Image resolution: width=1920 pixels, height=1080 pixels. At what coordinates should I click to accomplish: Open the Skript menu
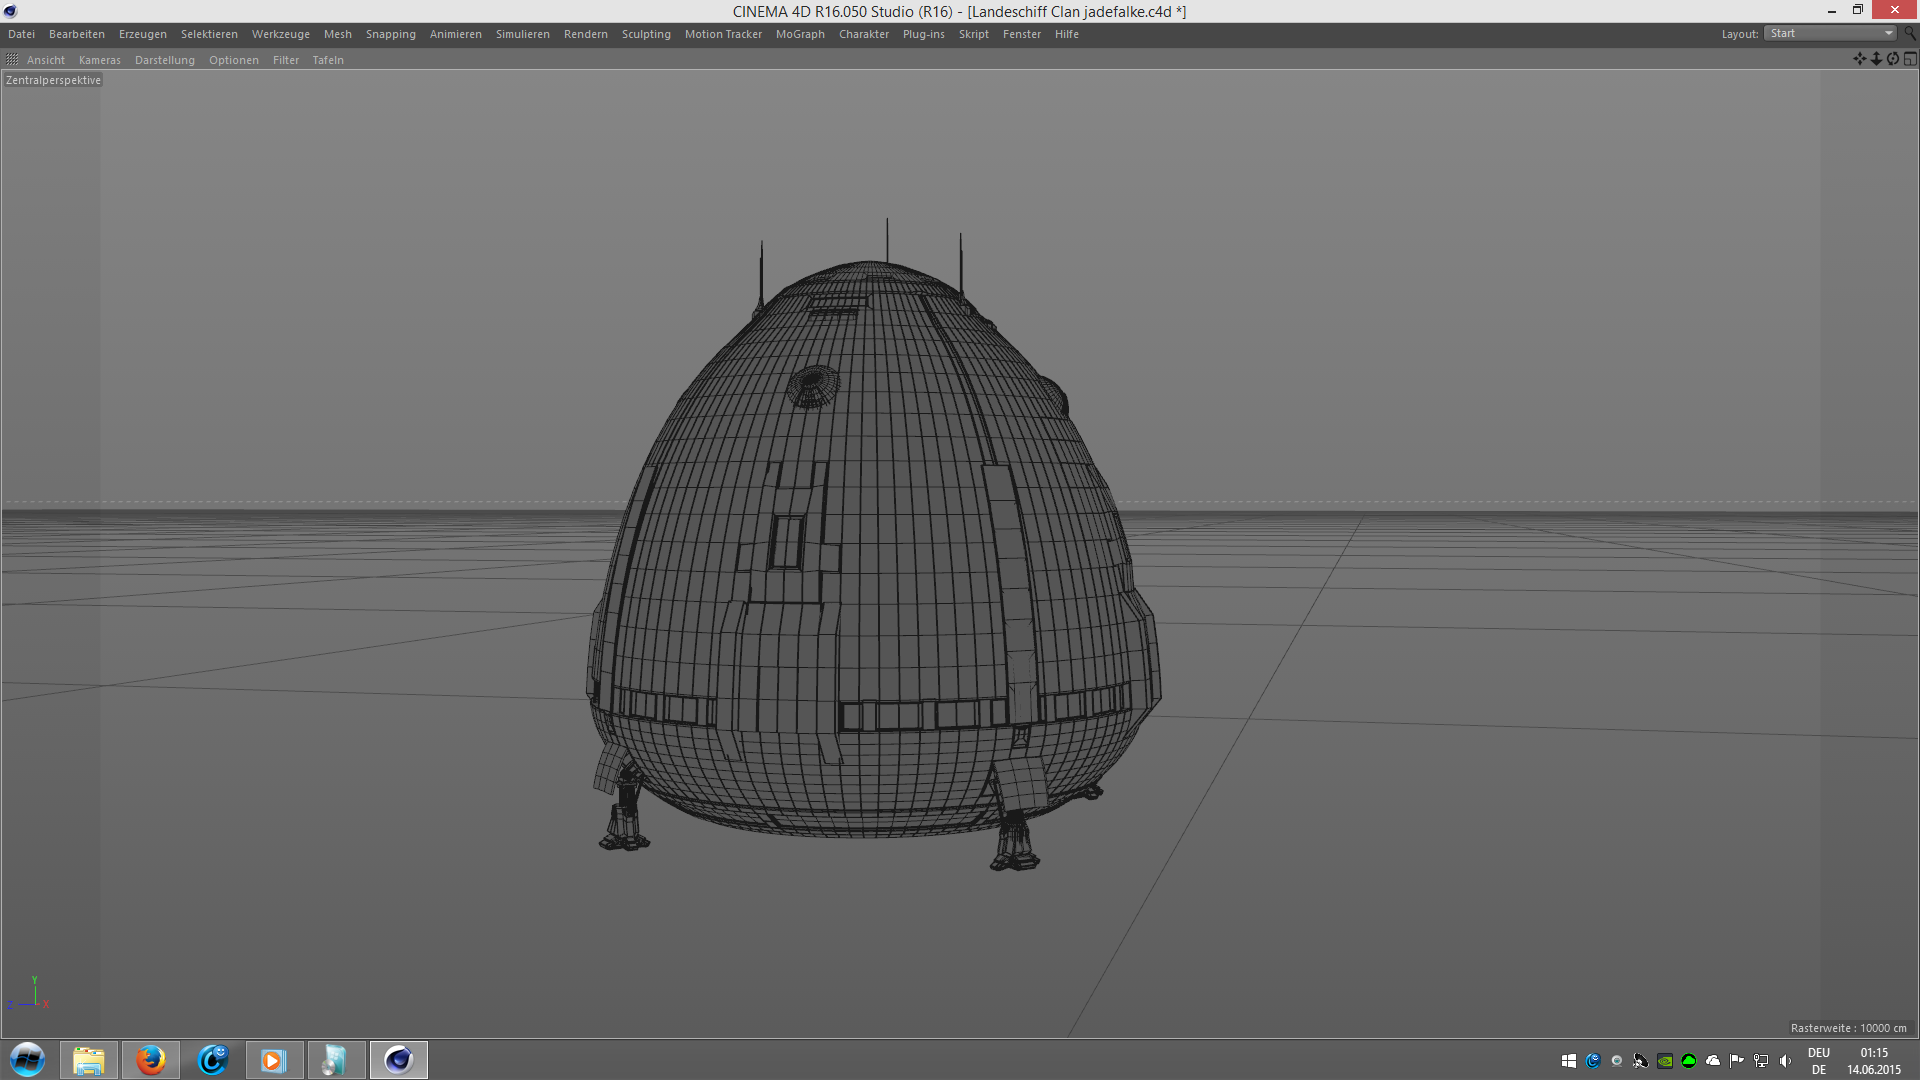(974, 34)
